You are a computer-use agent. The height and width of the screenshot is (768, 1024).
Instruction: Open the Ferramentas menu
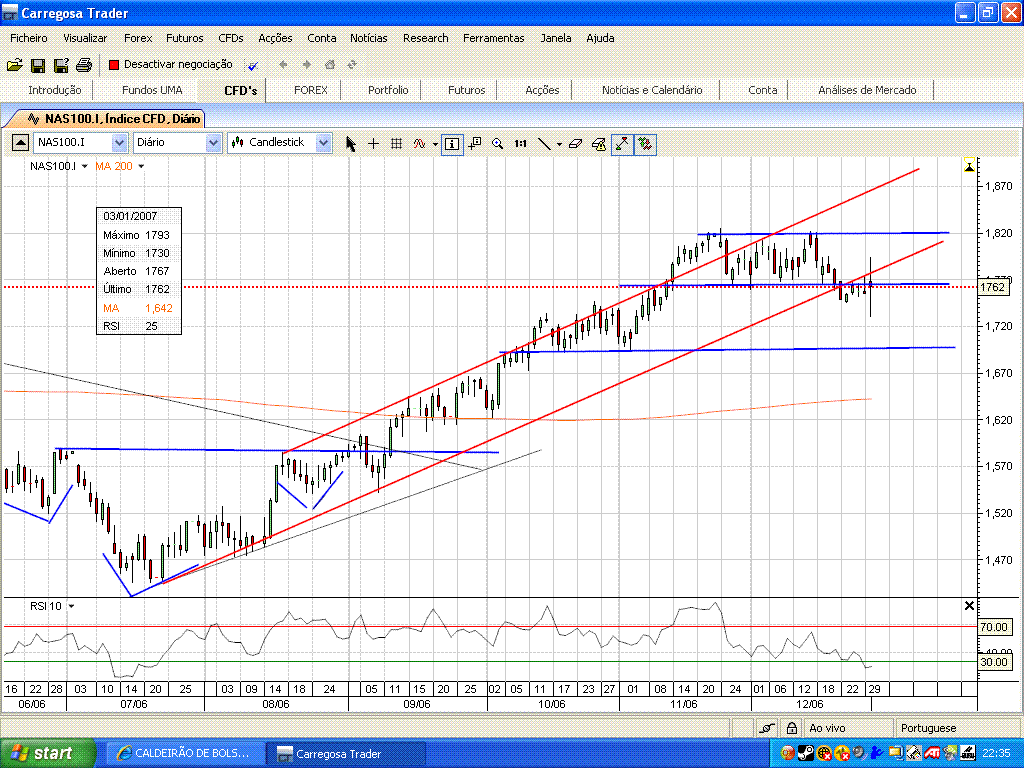493,38
